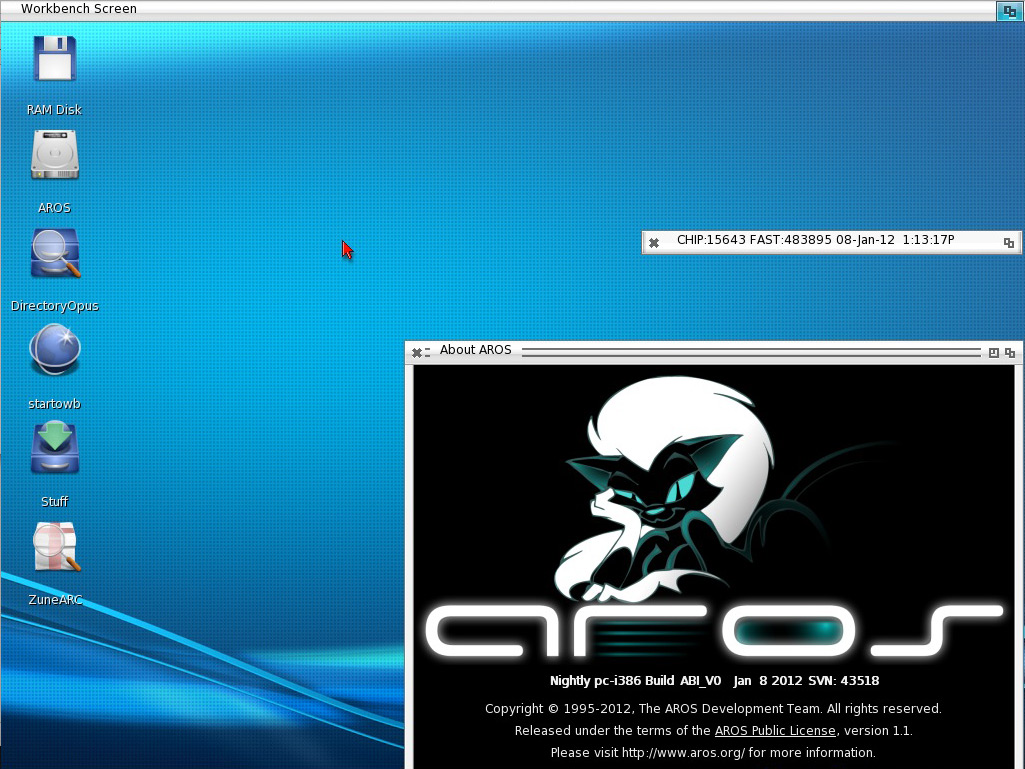Click the screen depth gadget in the Workbench title bar

[x=1009, y=10]
